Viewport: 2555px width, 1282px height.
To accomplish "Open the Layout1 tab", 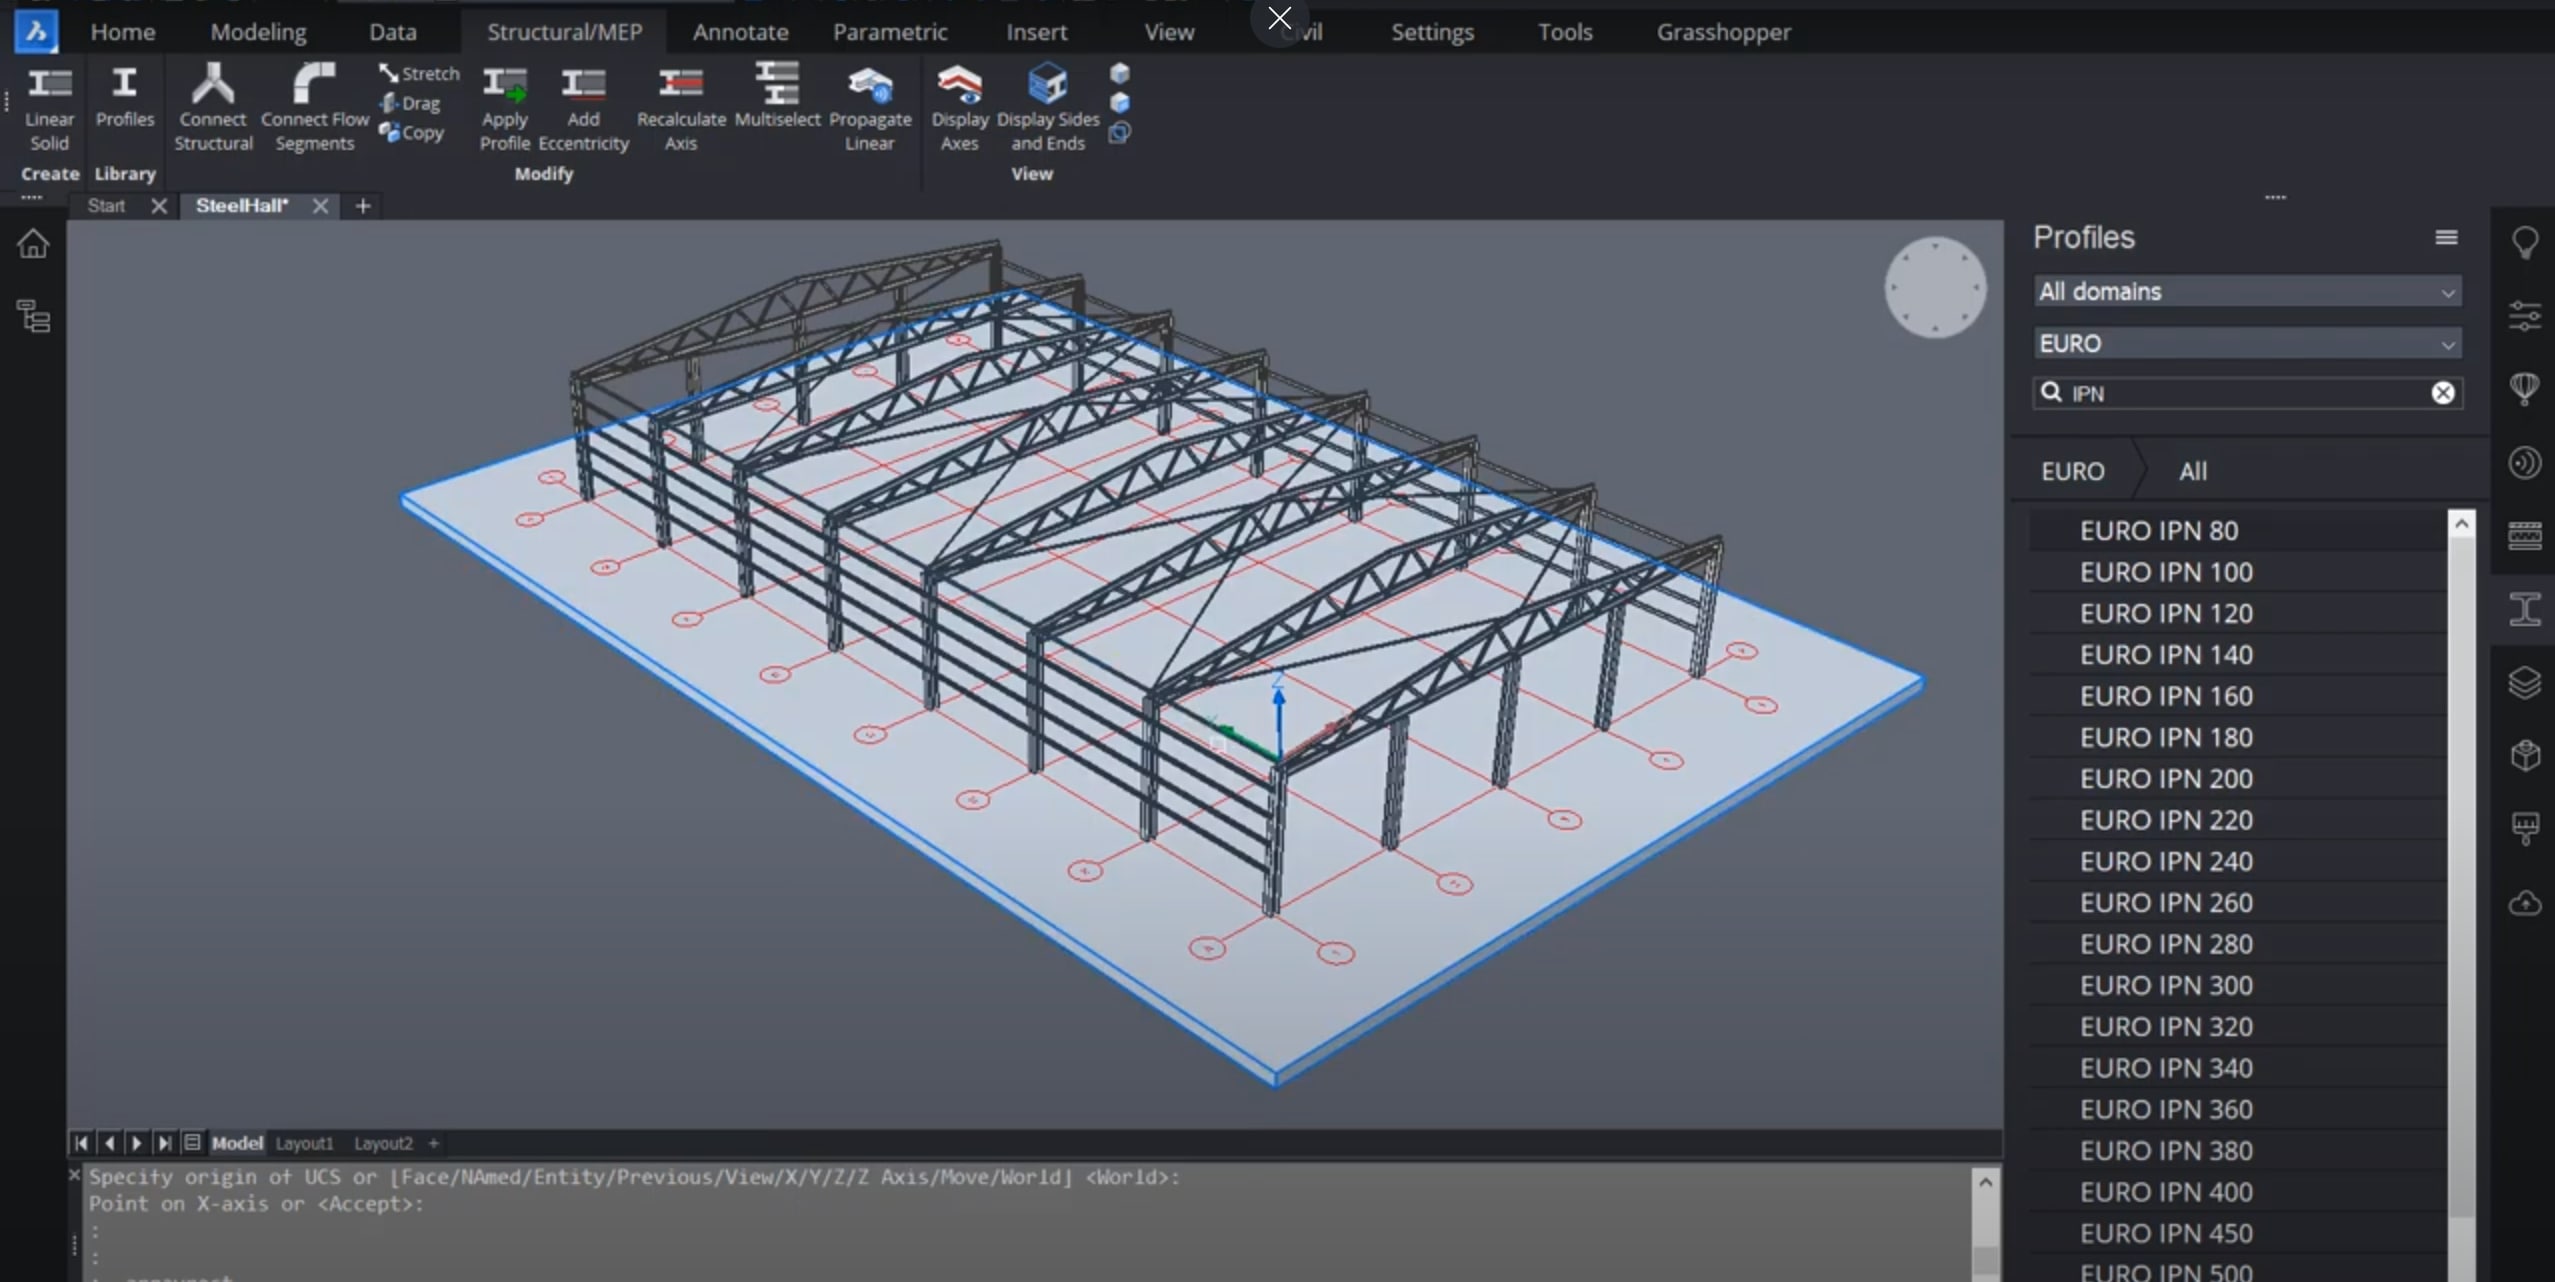I will [304, 1143].
